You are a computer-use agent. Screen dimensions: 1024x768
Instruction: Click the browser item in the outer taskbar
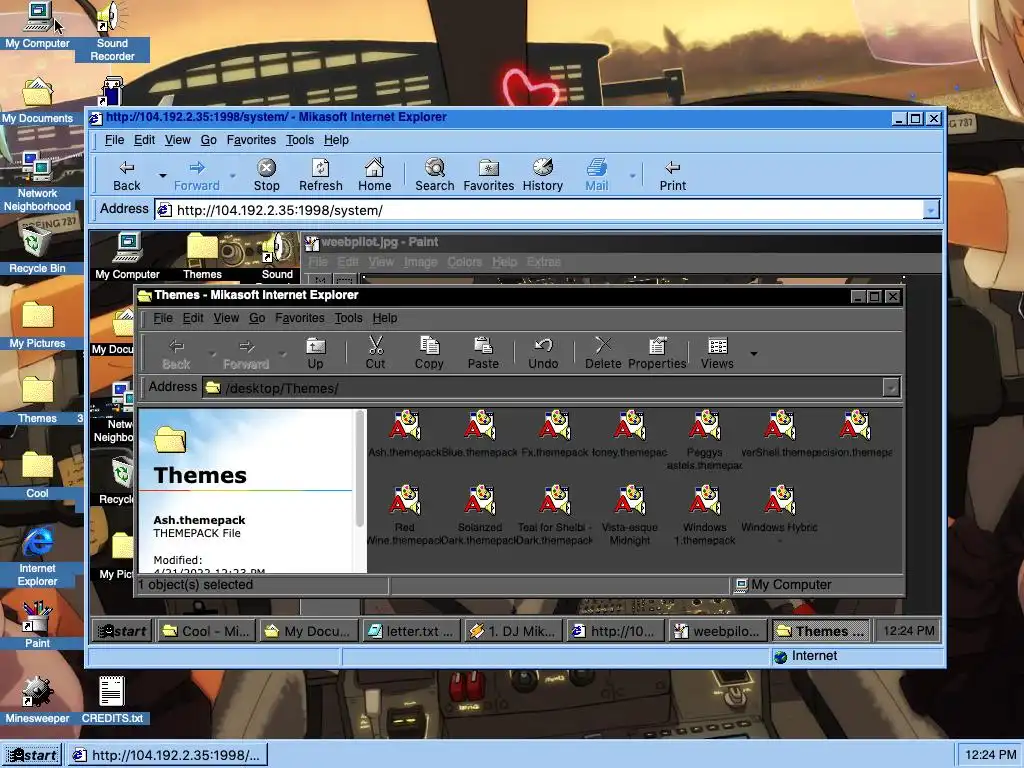[167, 755]
